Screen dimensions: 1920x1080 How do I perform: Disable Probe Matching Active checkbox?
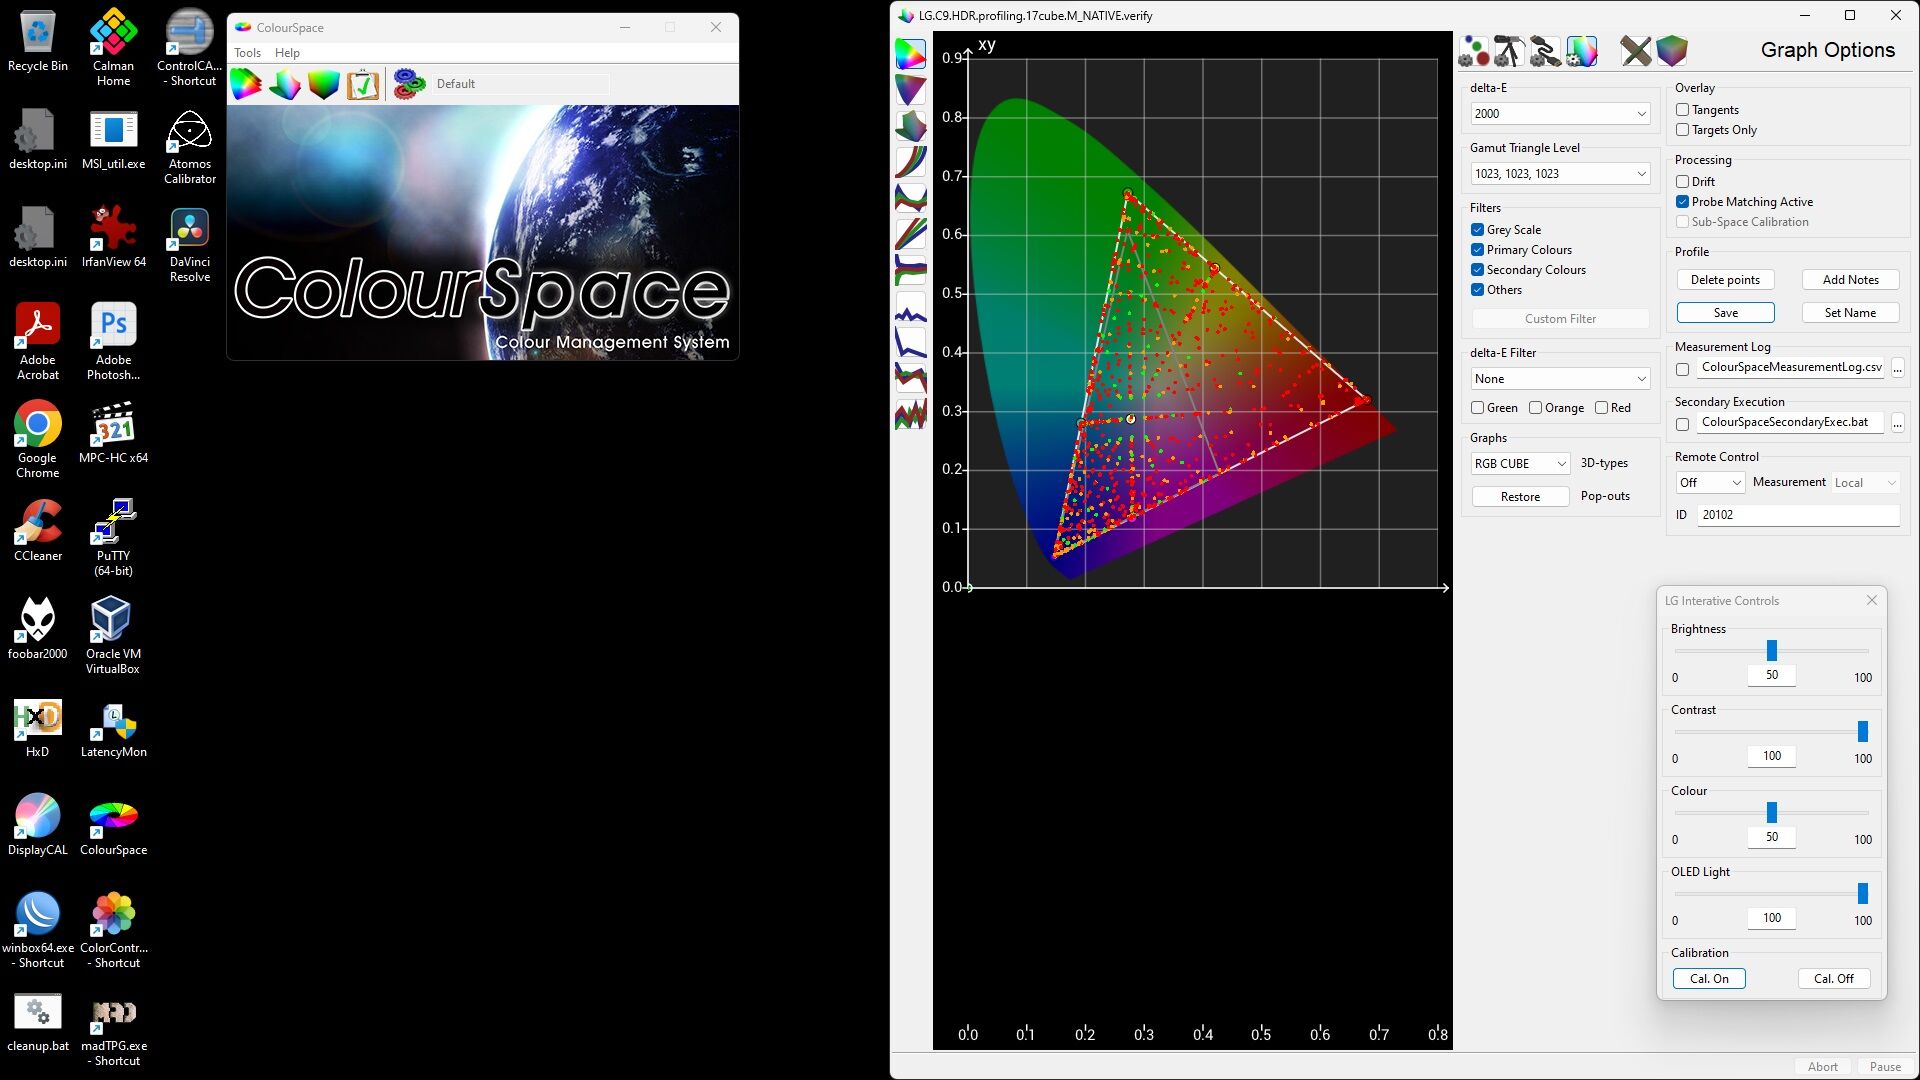click(x=1682, y=202)
